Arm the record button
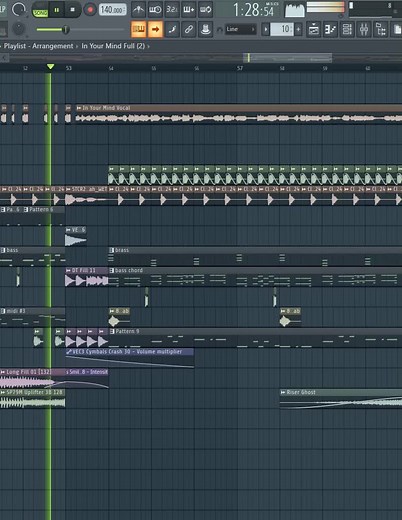The width and height of the screenshot is (402, 520). 90,10
